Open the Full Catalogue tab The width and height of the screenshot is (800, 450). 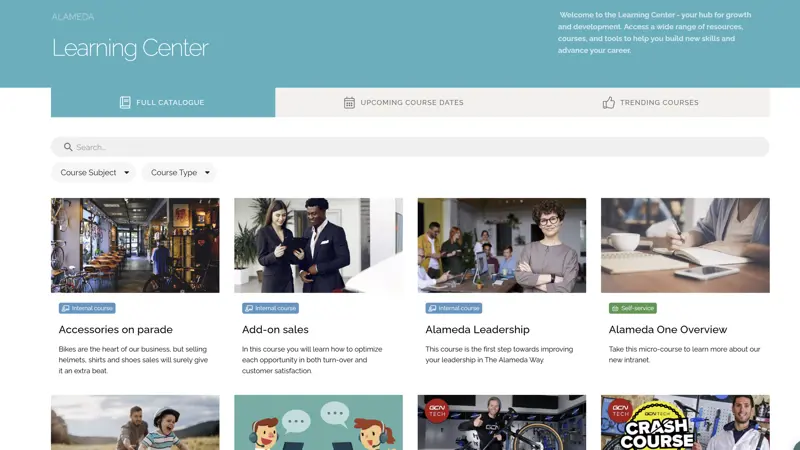(163, 102)
